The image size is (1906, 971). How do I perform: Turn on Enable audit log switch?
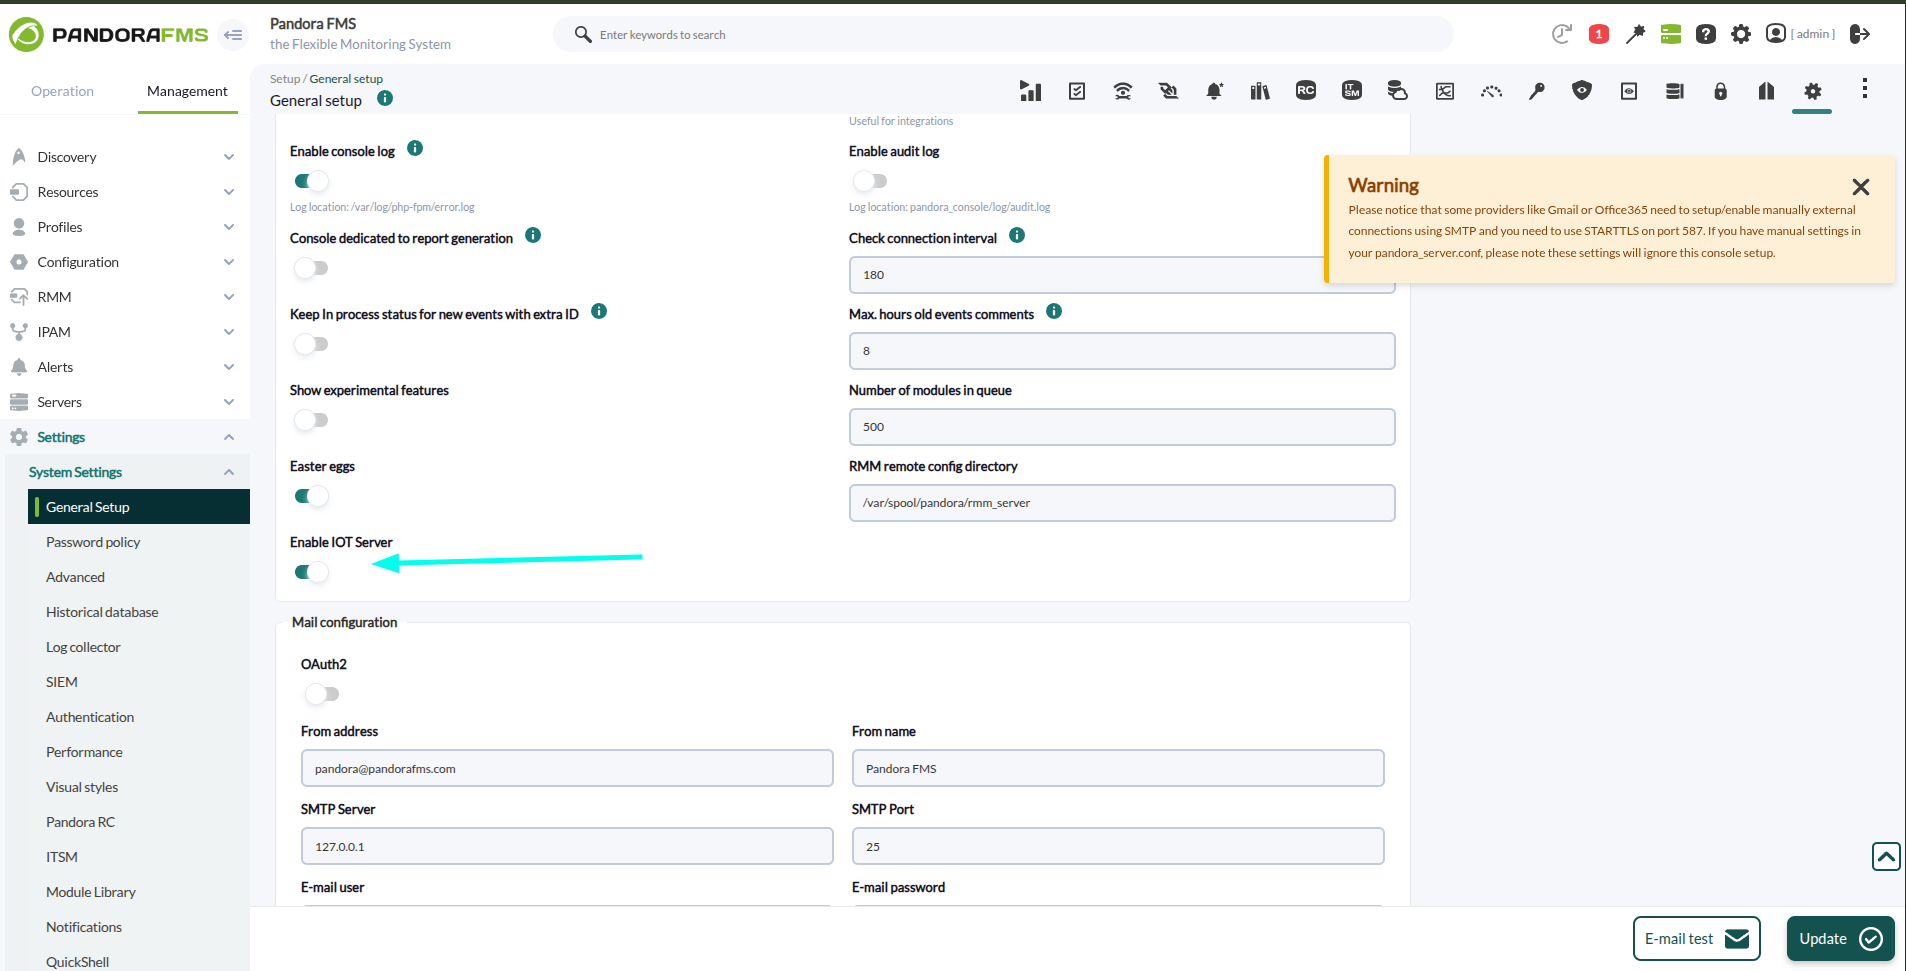coord(870,181)
